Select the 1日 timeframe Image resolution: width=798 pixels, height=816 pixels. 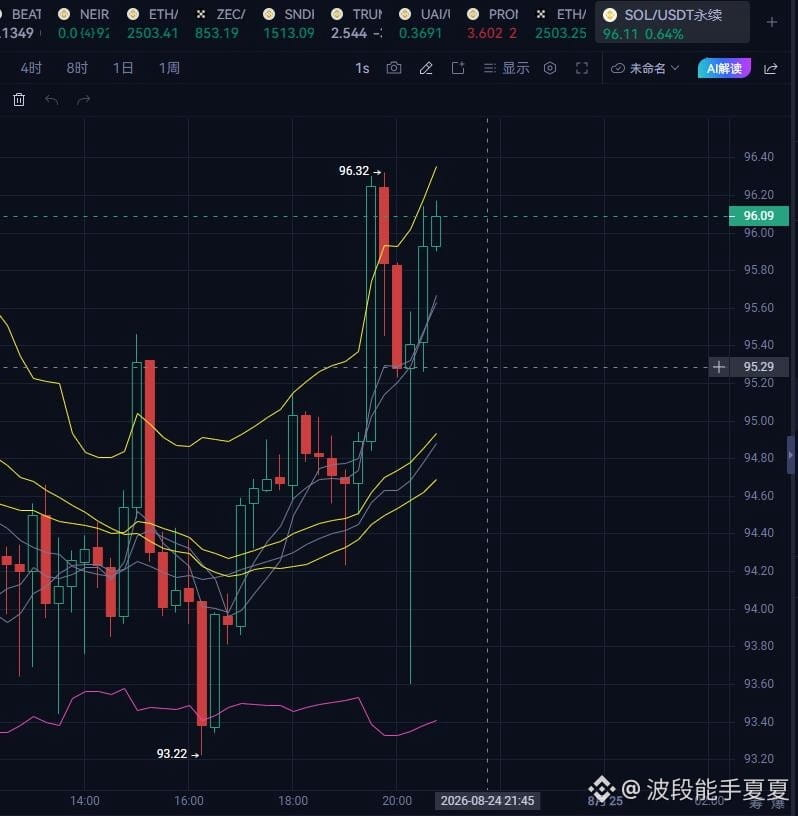point(123,68)
